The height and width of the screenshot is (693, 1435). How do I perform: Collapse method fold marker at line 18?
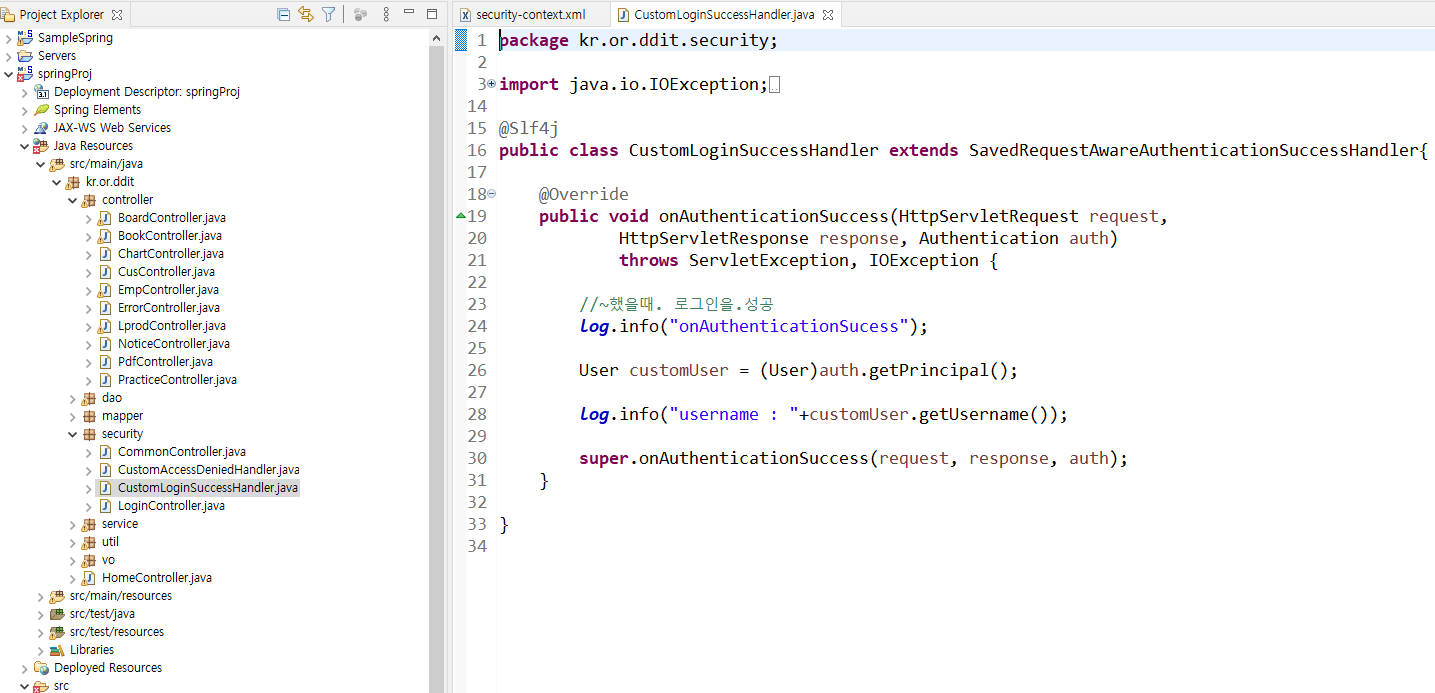pos(491,194)
